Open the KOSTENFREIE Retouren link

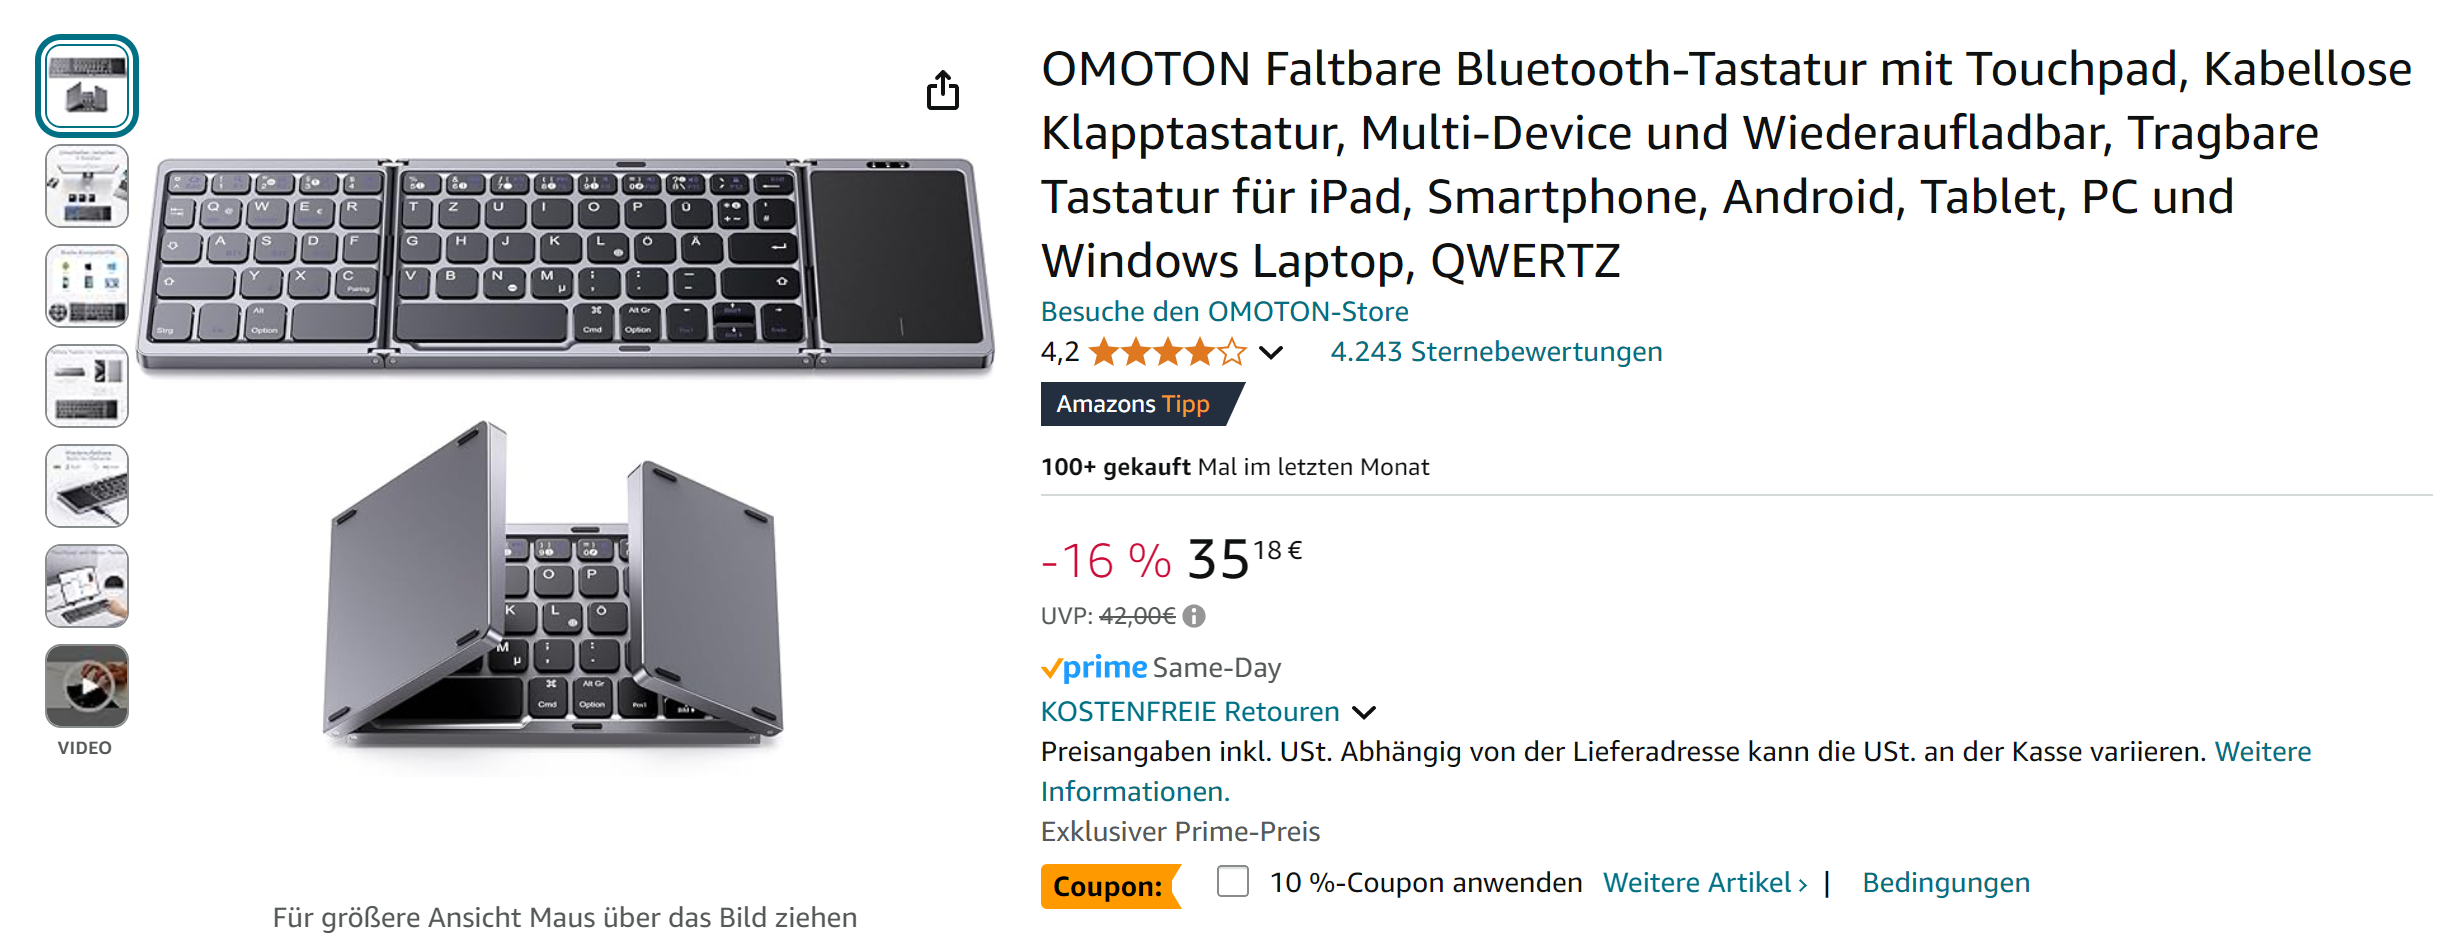pyautogui.click(x=1189, y=712)
